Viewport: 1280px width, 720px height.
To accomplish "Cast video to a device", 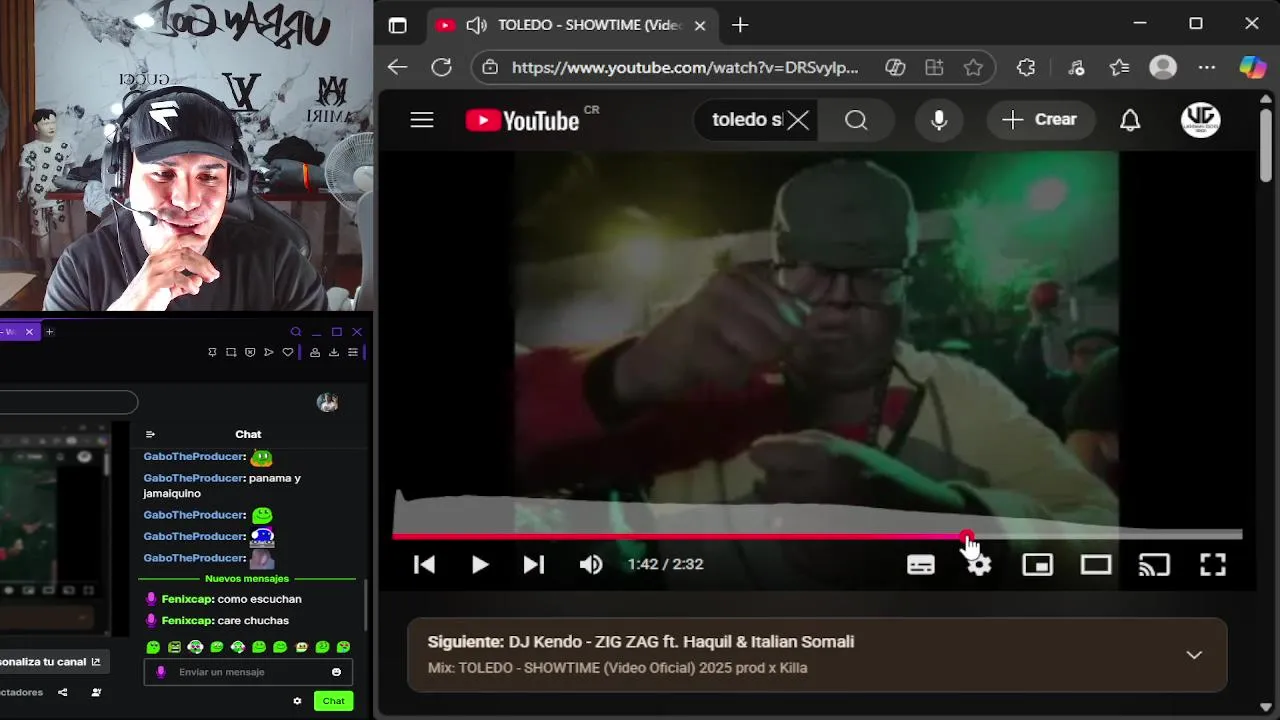I will [x=1154, y=565].
